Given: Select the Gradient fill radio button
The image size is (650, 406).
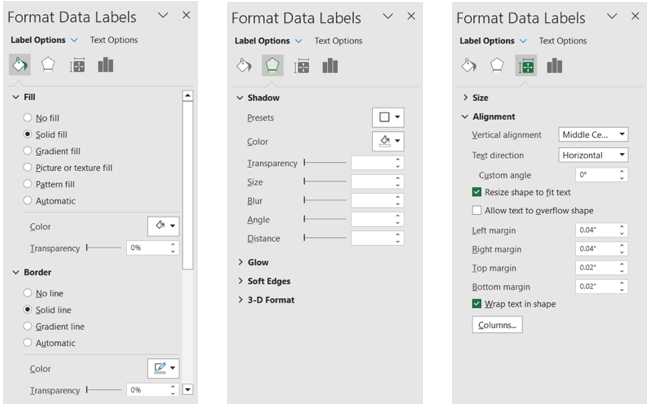Looking at the screenshot, I should [27, 149].
